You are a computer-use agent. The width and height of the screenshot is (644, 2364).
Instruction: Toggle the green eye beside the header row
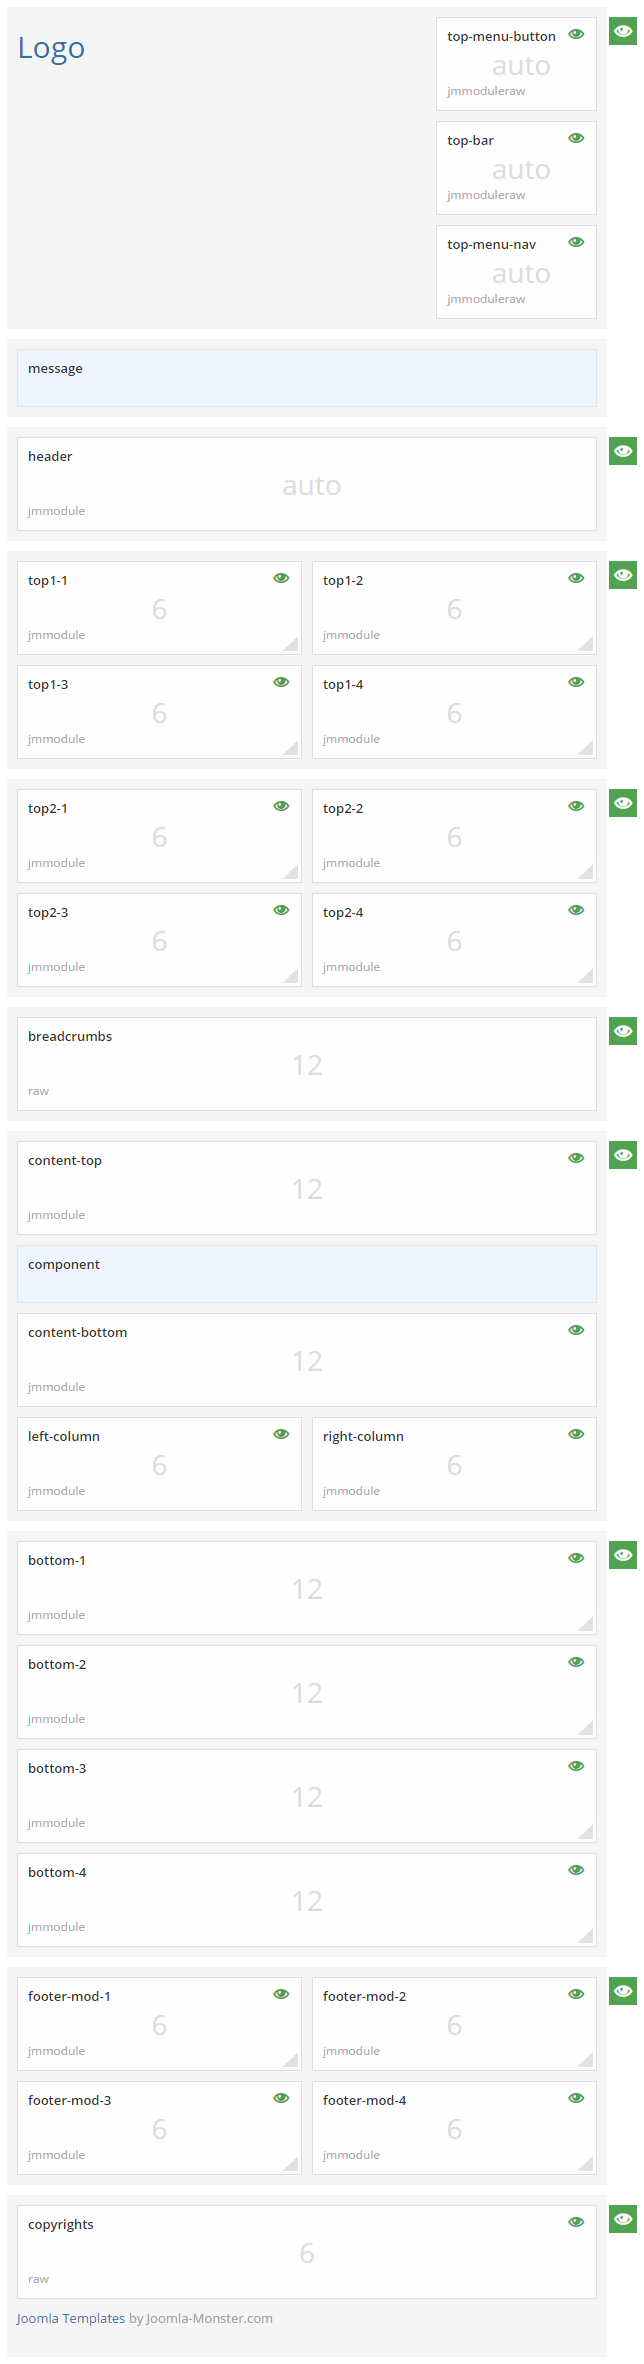[x=622, y=451]
